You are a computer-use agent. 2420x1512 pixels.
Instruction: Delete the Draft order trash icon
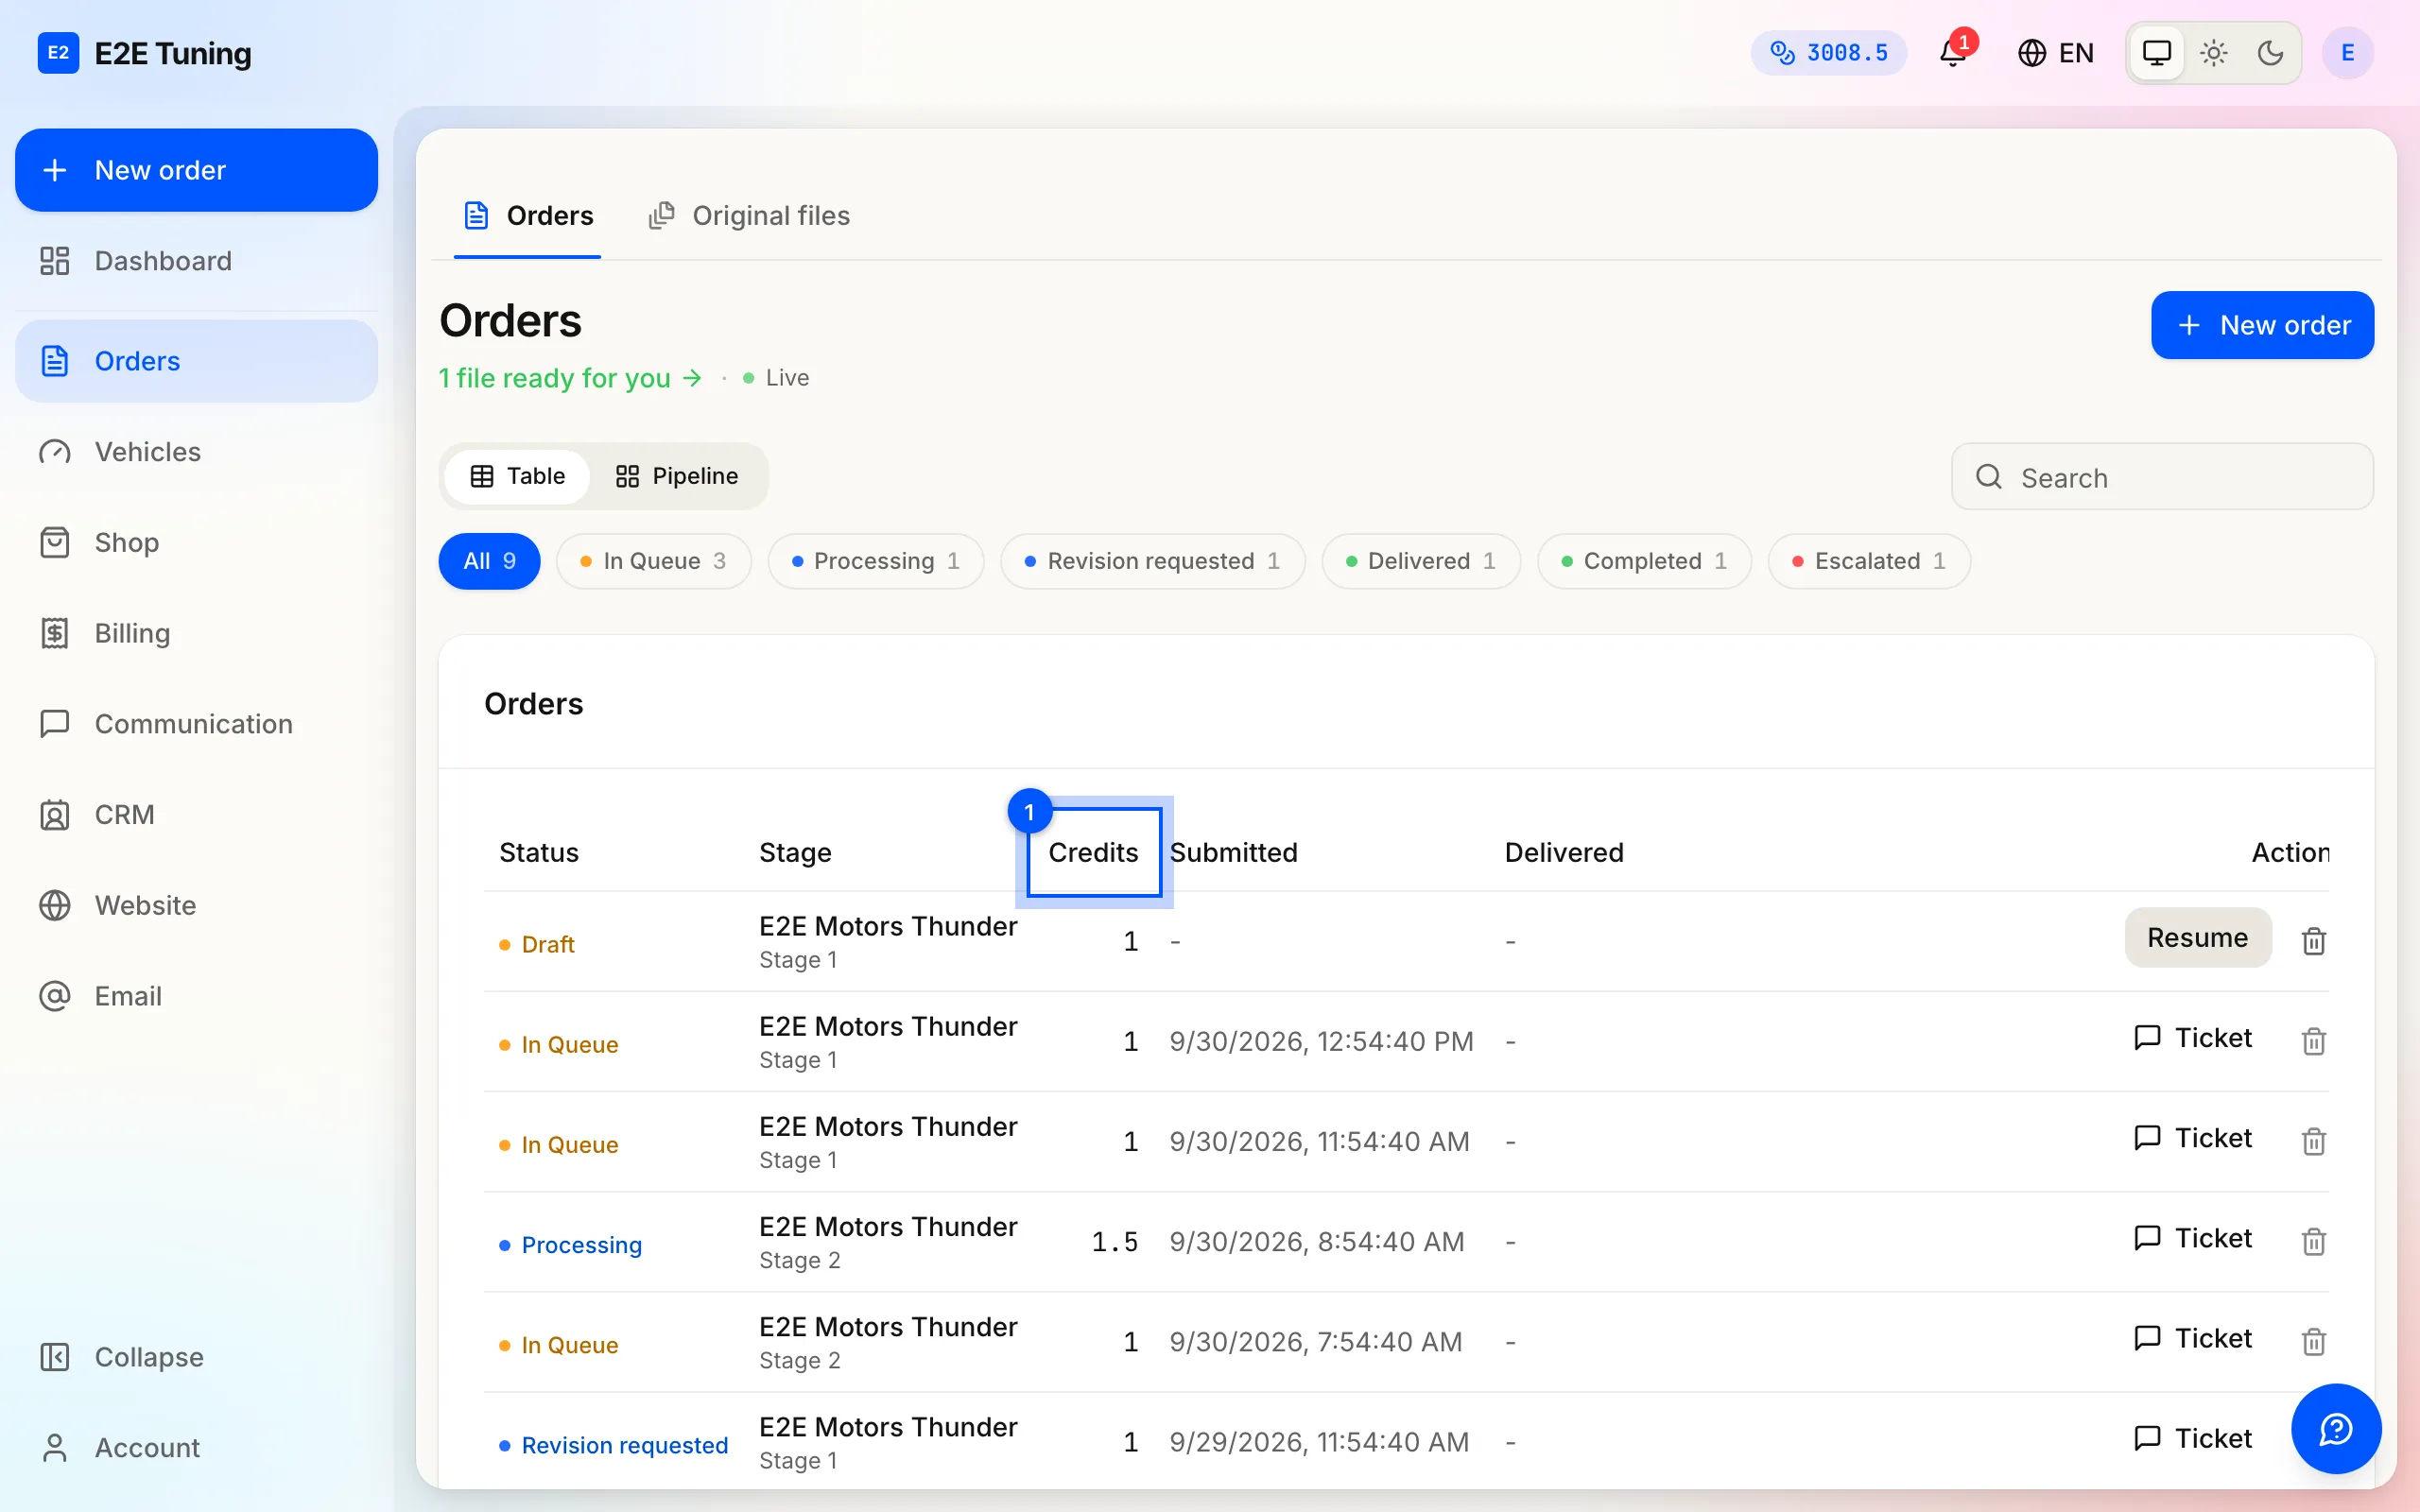point(2313,941)
